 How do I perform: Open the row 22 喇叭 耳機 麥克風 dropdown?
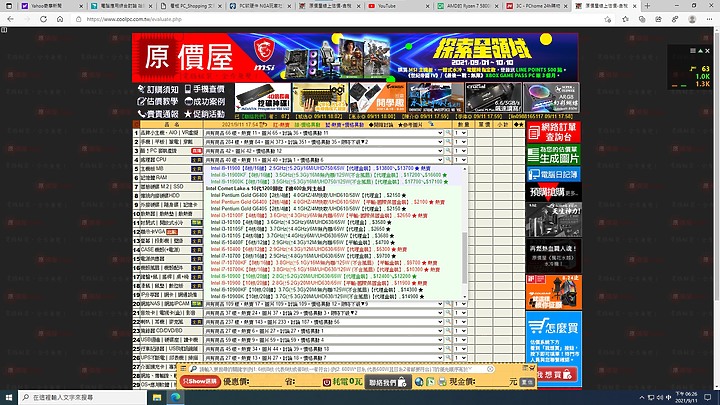point(324,322)
